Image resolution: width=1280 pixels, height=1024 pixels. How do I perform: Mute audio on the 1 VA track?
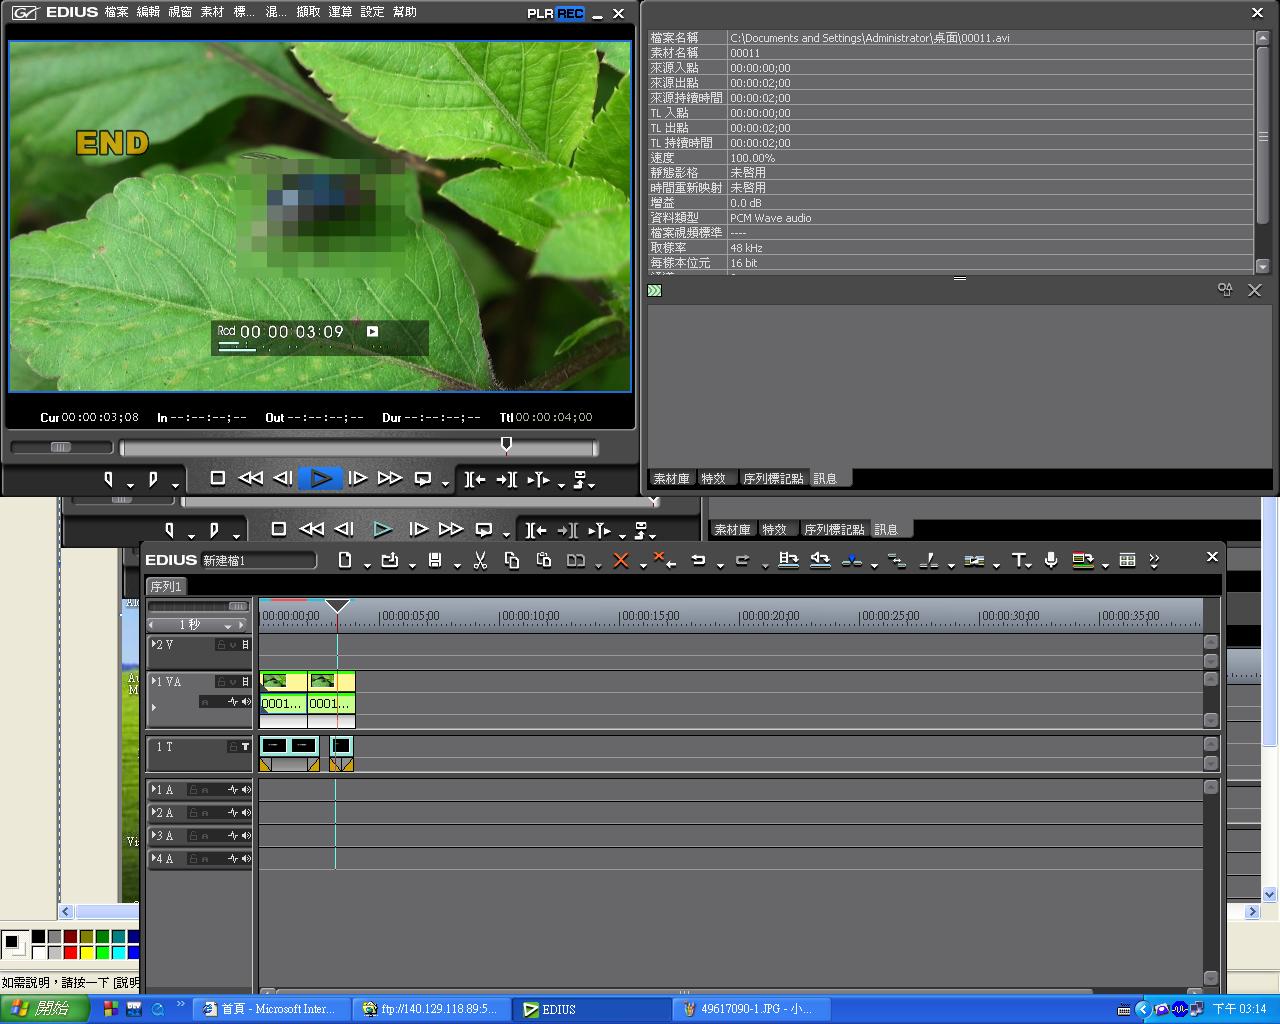point(246,702)
